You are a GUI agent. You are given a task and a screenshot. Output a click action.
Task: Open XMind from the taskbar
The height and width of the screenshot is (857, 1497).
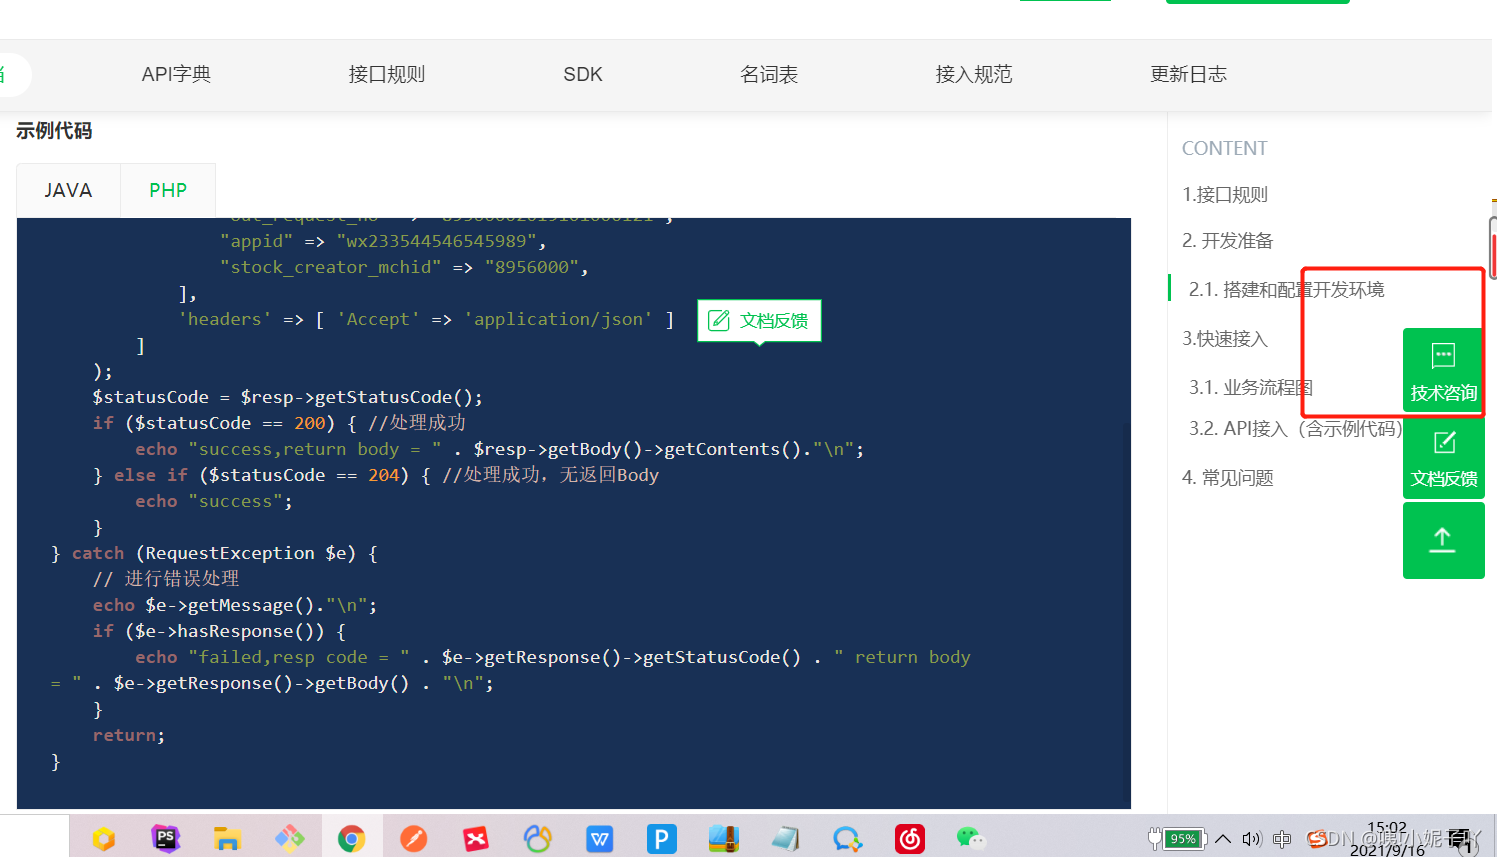coord(476,838)
